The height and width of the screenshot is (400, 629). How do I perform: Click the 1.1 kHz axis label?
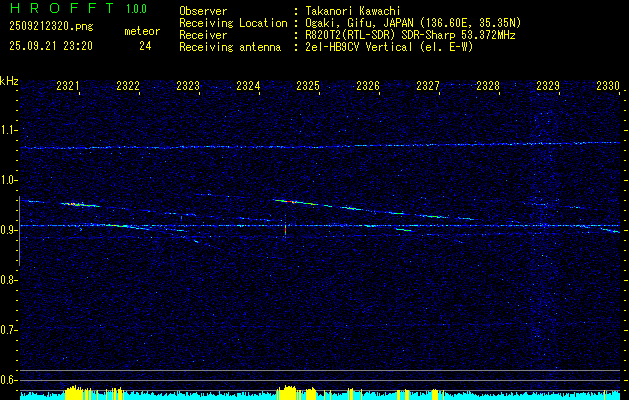(9, 130)
